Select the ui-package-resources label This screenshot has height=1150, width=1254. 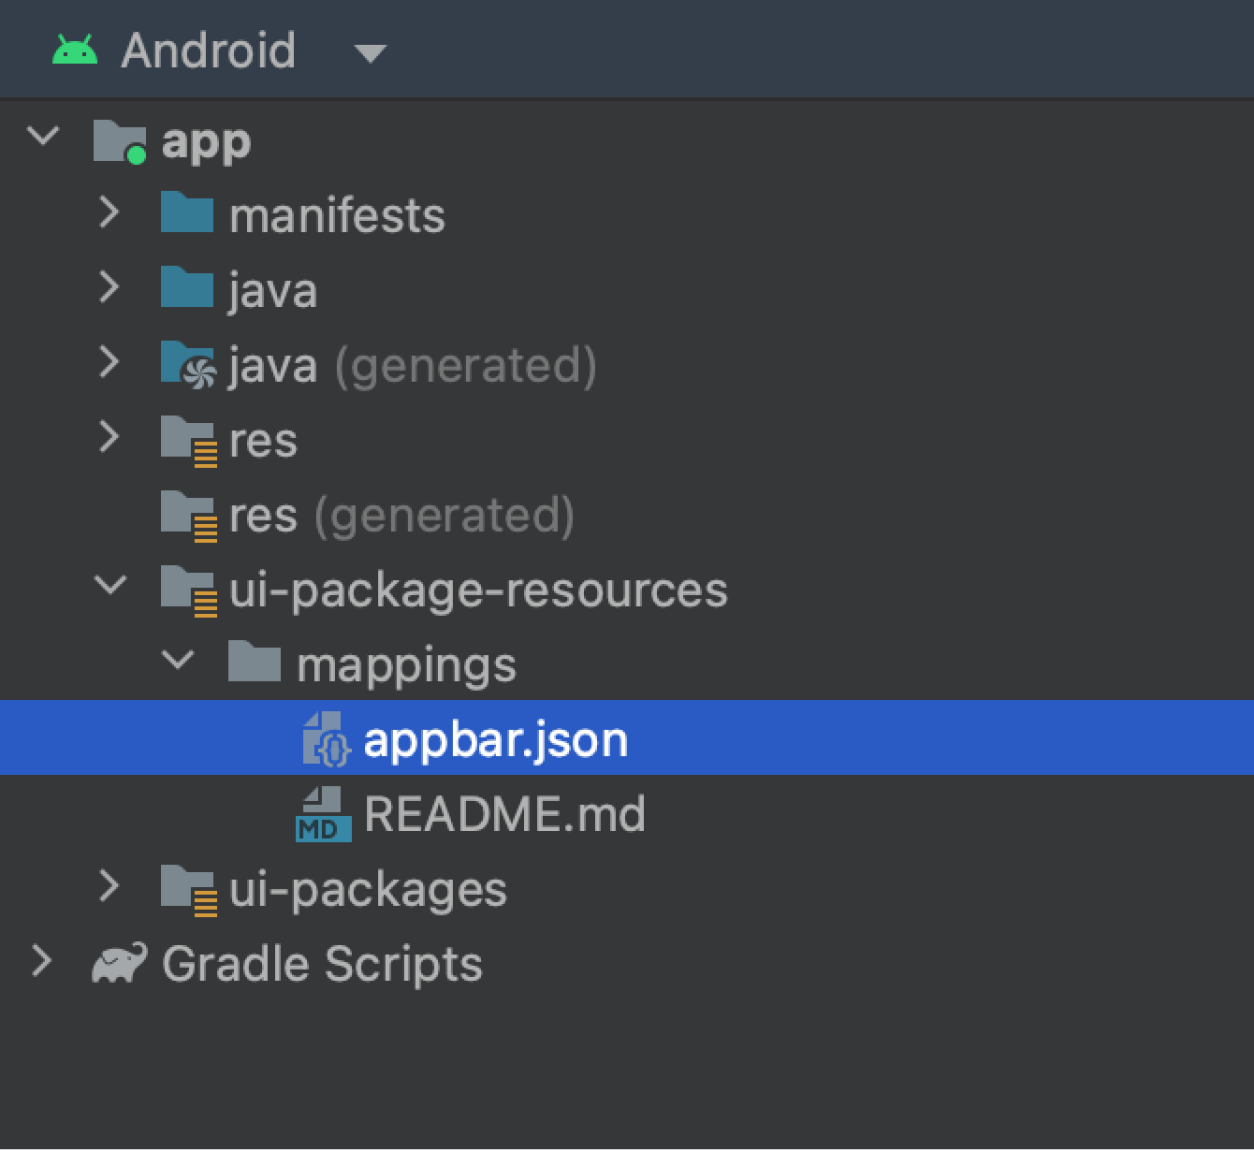coord(478,591)
